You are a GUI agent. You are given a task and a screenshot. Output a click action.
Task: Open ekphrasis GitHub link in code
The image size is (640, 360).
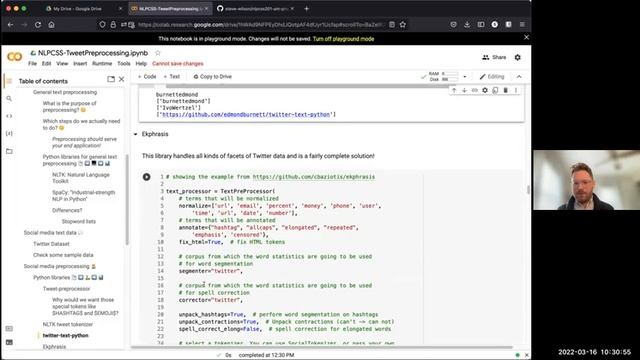[x=313, y=177]
